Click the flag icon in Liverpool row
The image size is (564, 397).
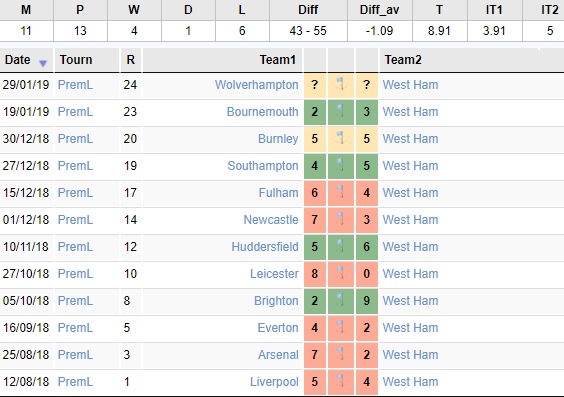341,381
